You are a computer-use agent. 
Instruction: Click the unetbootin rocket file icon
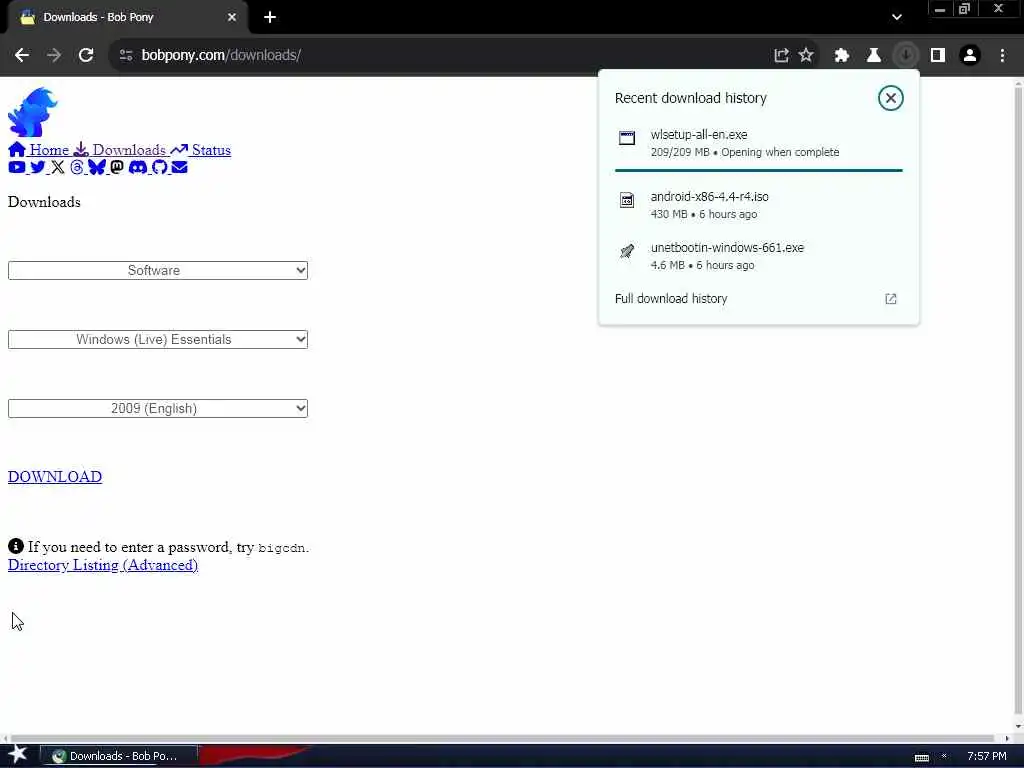point(627,251)
